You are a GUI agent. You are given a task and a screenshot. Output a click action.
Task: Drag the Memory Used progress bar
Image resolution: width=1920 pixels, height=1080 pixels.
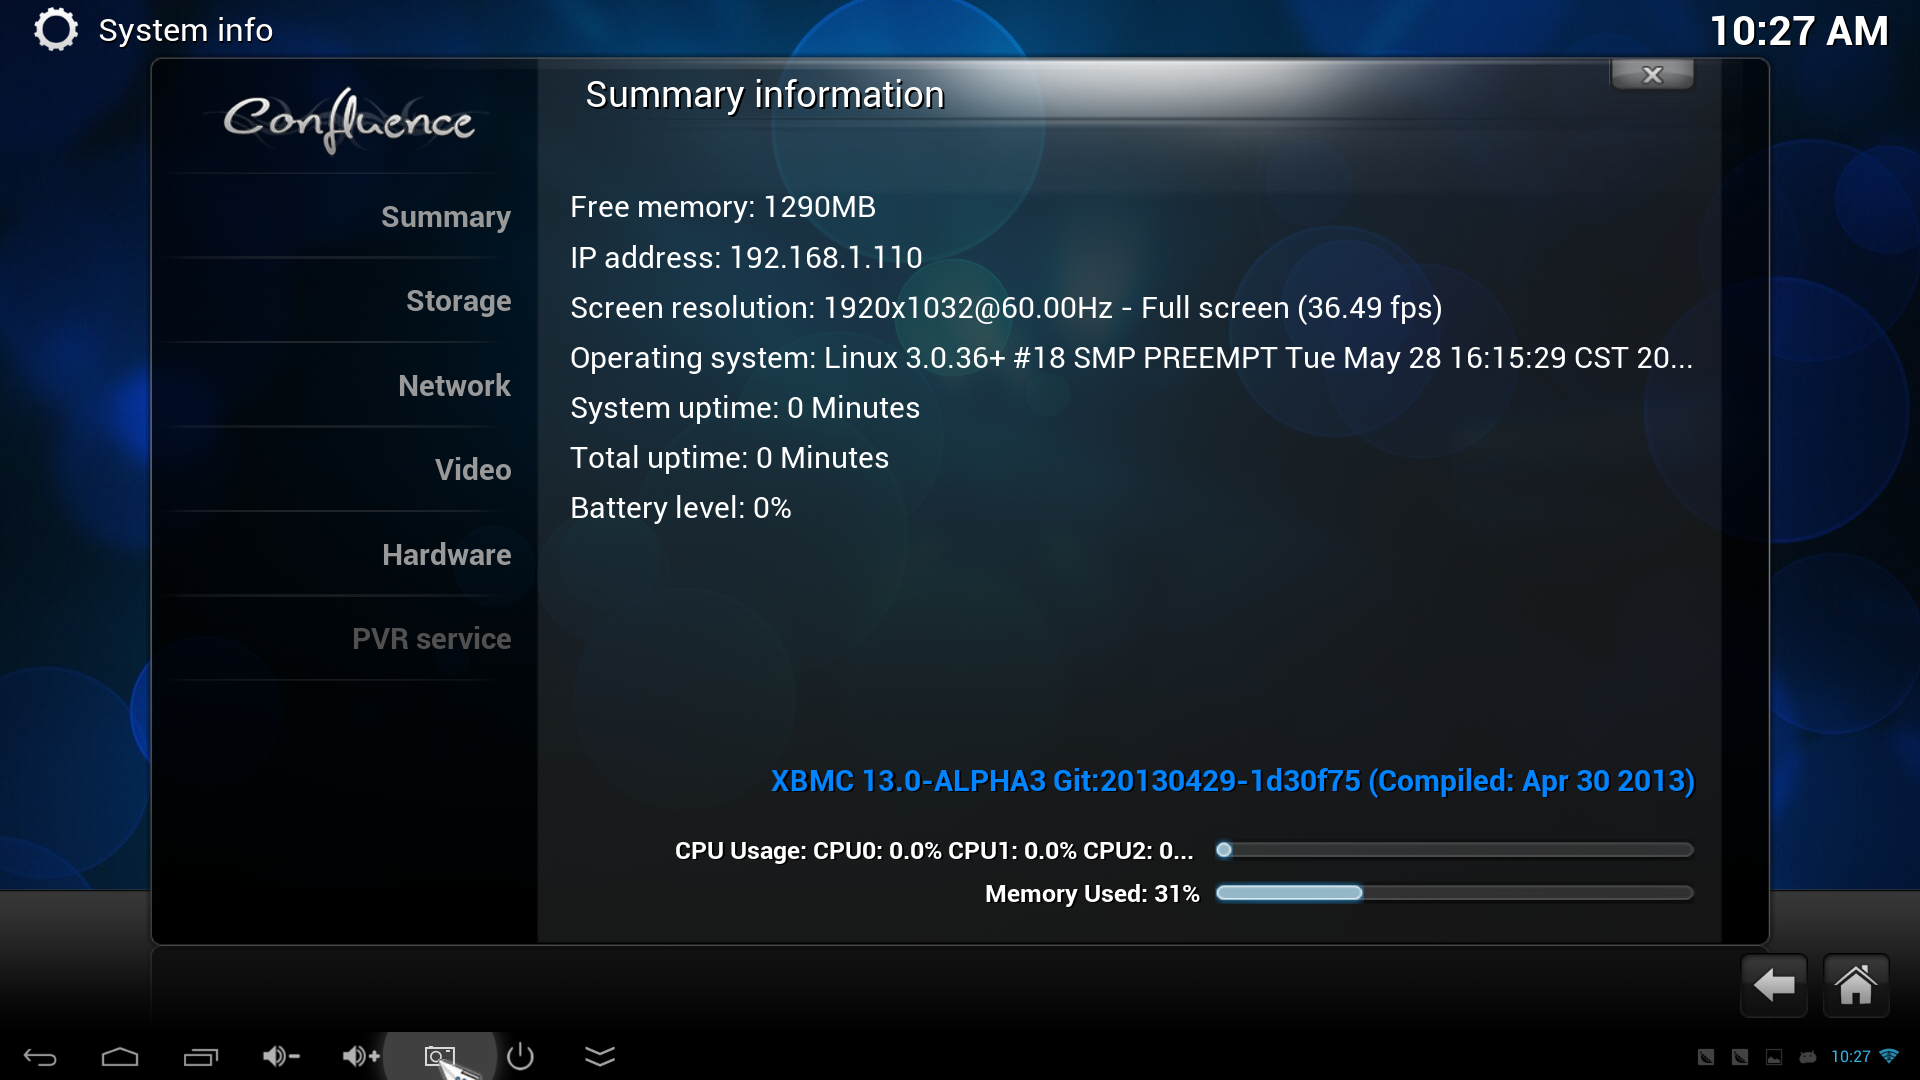[1451, 893]
